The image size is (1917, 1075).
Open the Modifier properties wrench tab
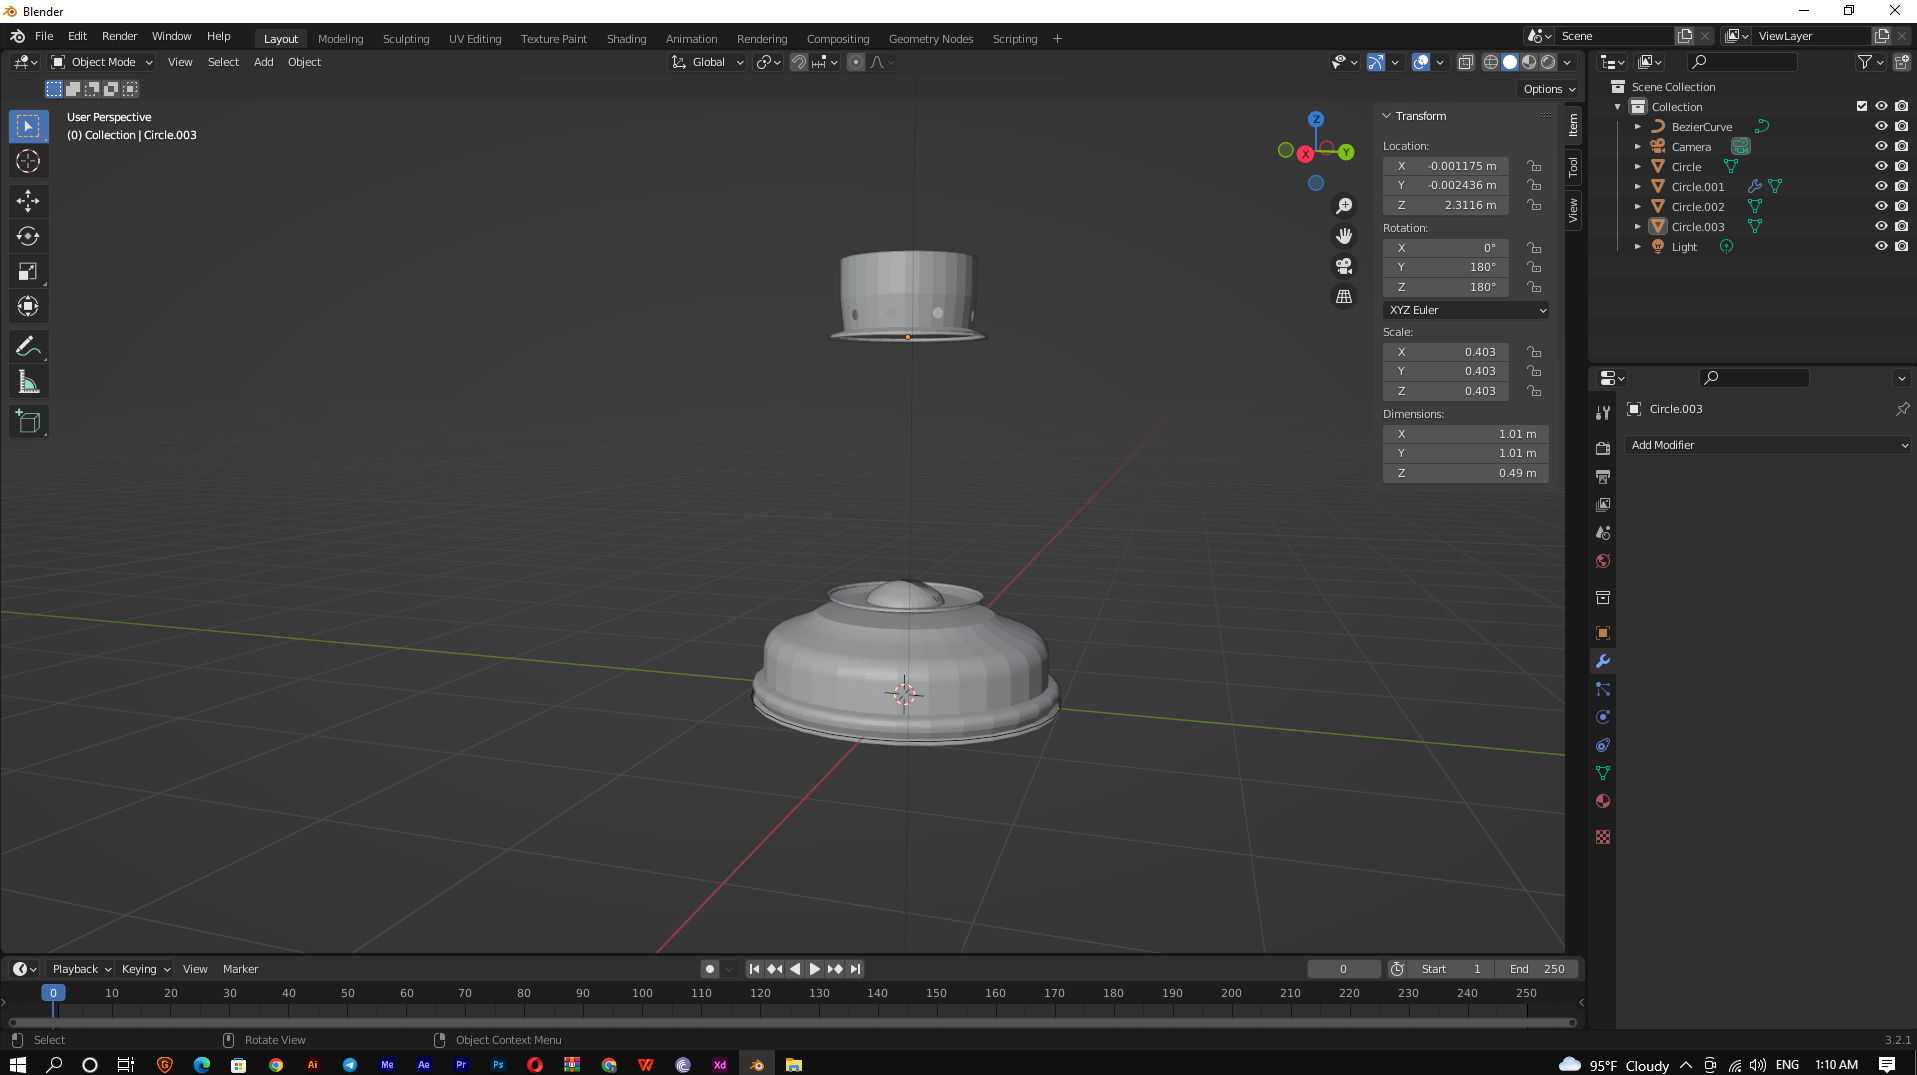[x=1603, y=661]
